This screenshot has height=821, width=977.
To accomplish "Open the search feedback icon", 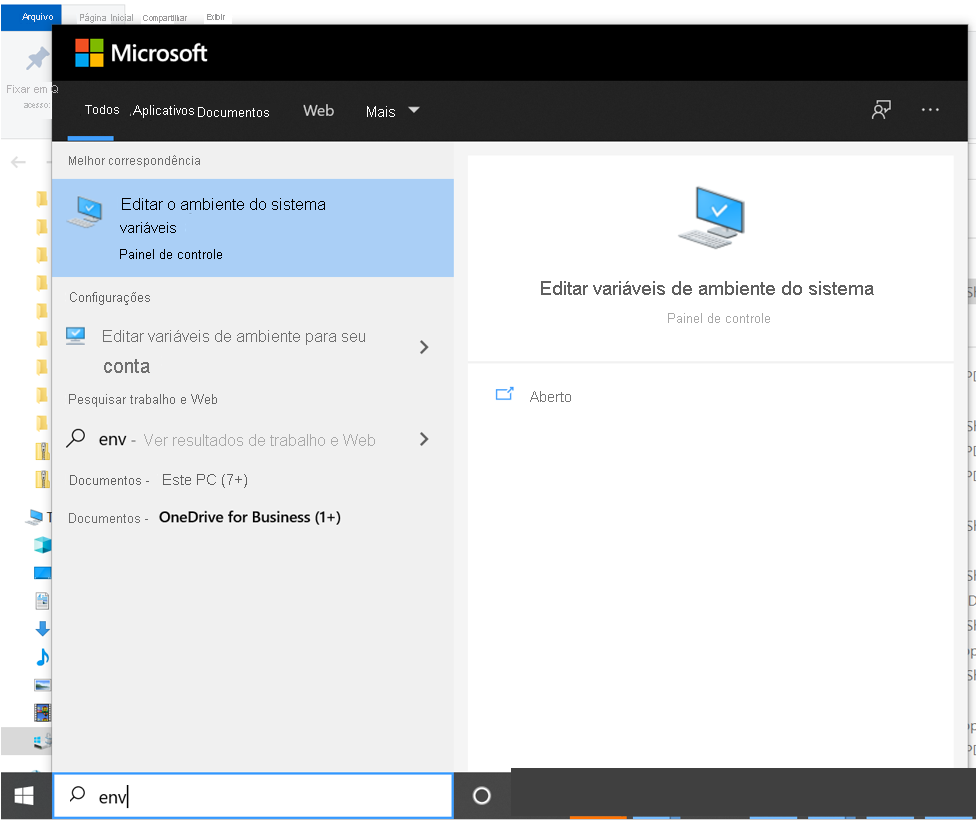I will [881, 111].
